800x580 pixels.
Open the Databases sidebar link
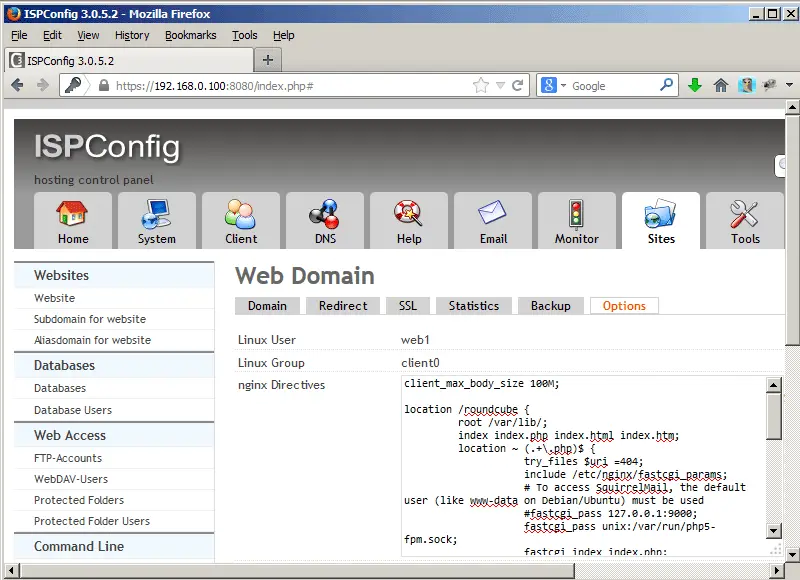click(x=60, y=388)
